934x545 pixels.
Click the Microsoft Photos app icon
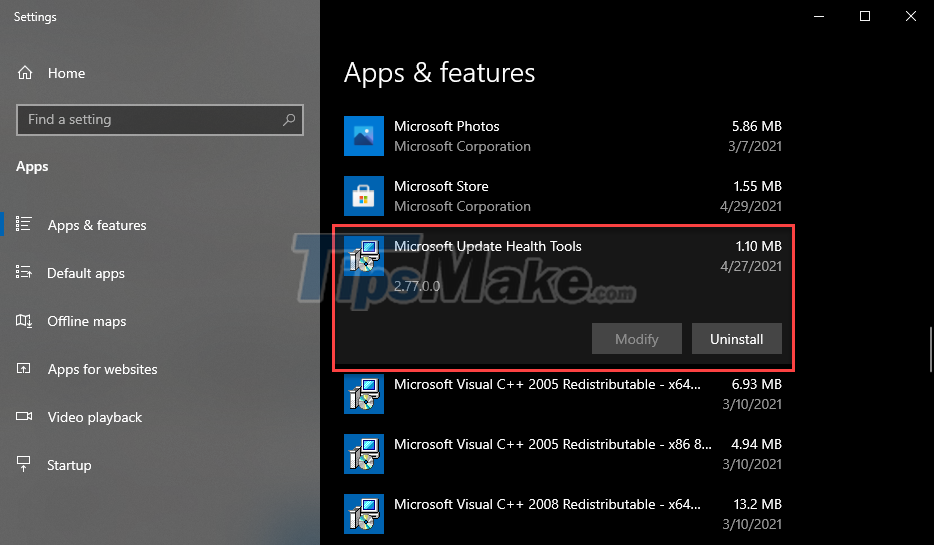364,136
